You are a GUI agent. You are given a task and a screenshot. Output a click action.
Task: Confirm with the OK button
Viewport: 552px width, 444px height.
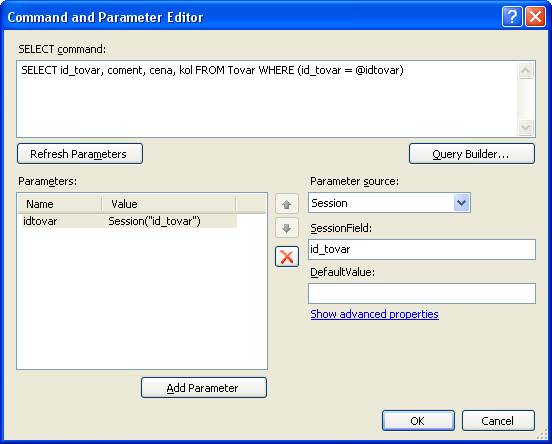[418, 420]
